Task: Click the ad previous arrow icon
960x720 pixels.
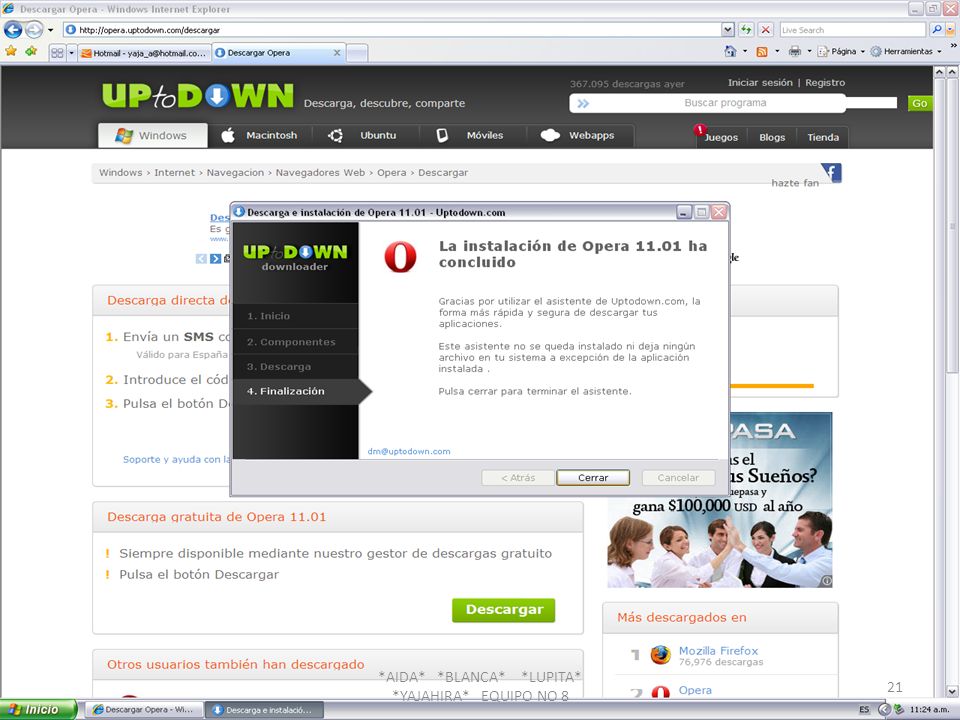Action: coord(201,259)
